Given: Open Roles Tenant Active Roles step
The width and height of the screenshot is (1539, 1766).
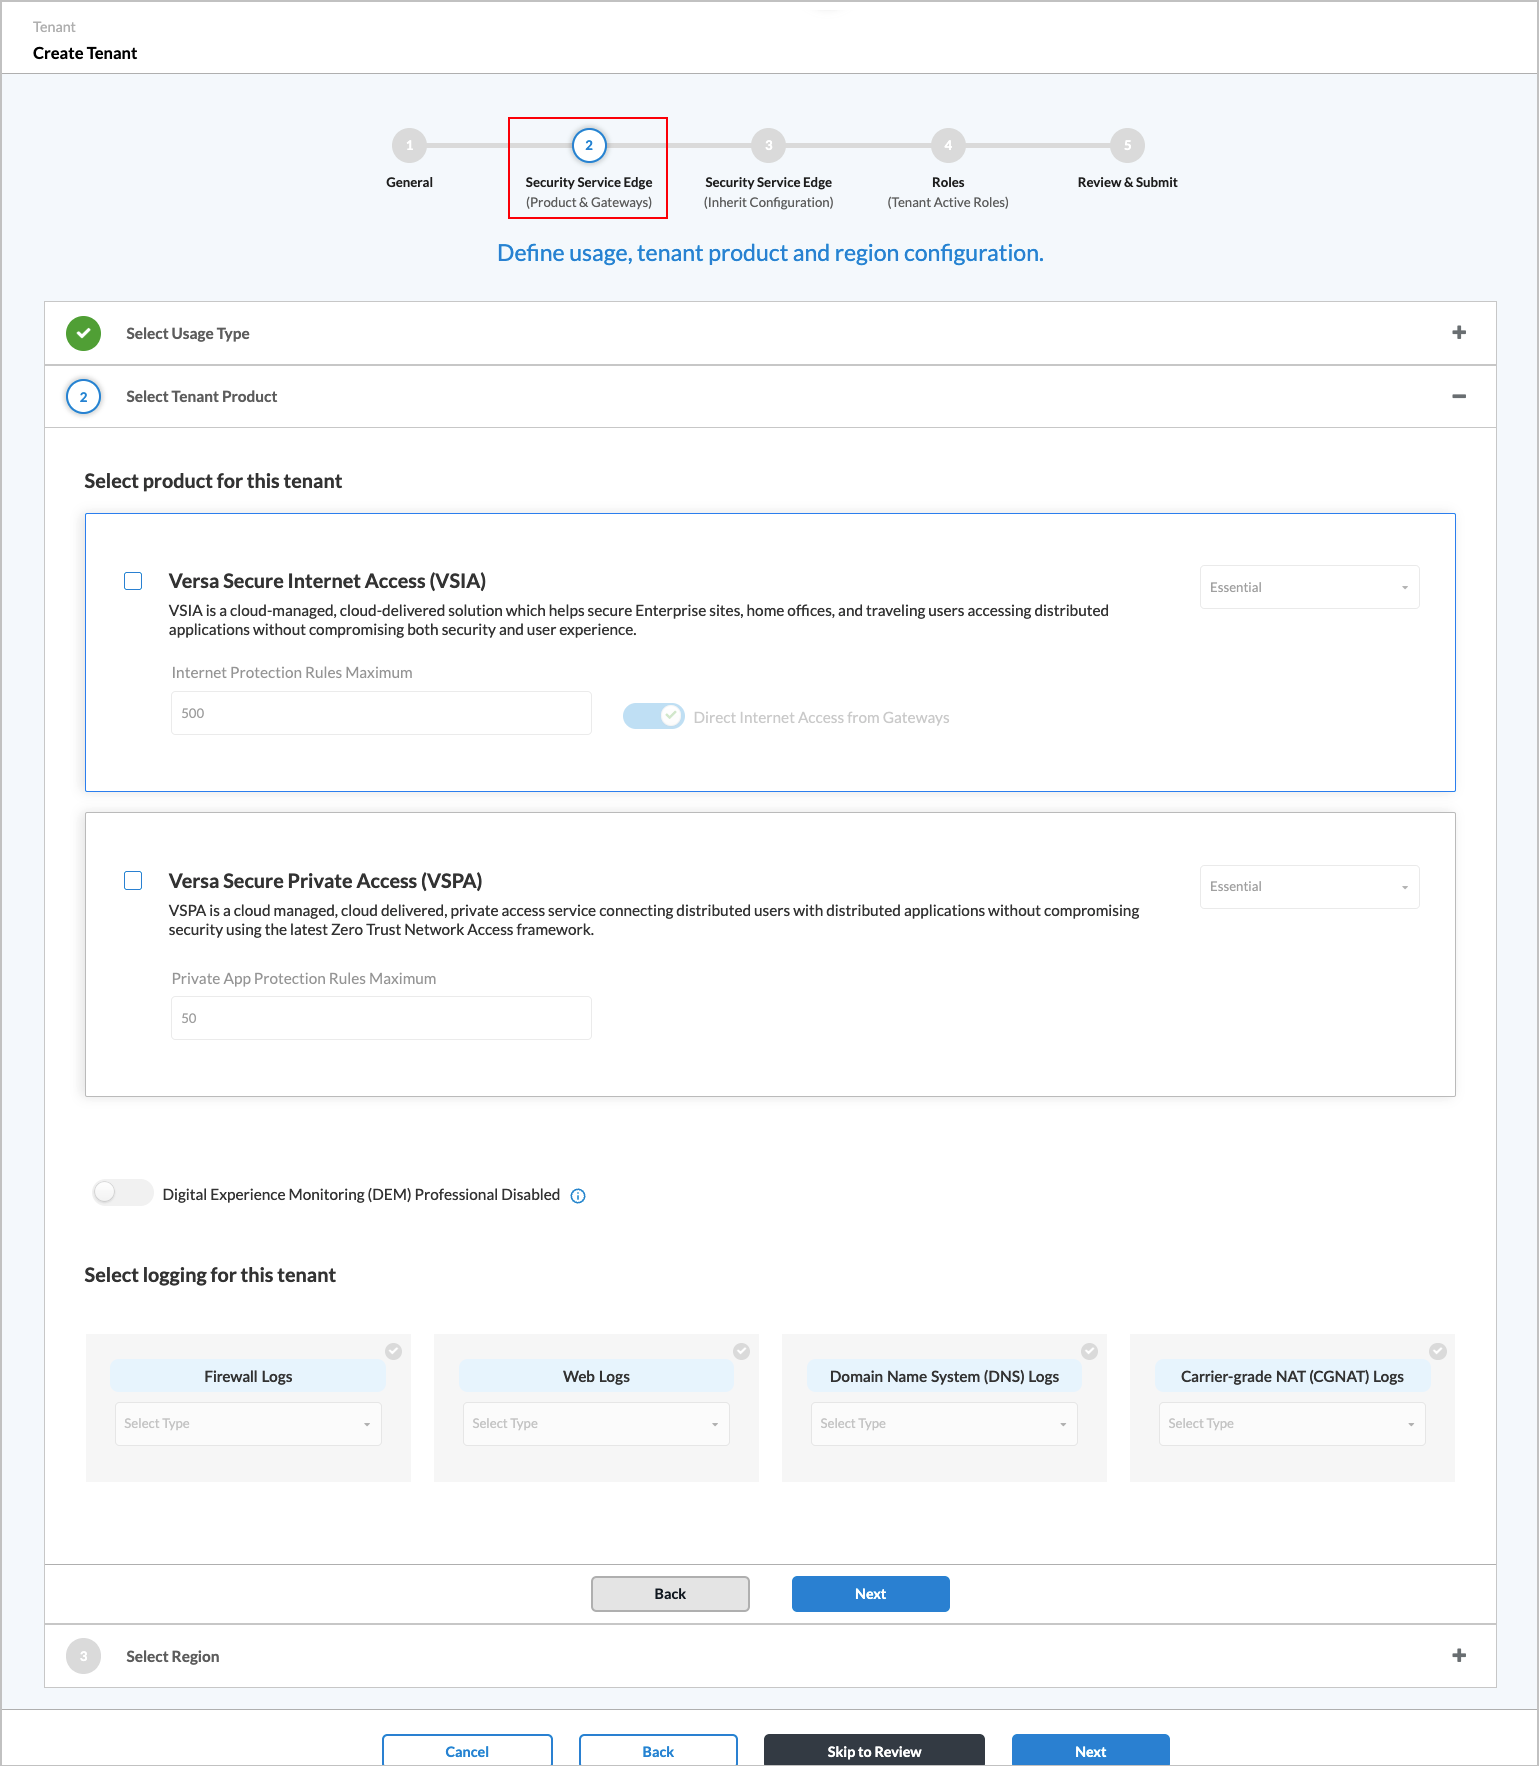Looking at the screenshot, I should 948,192.
